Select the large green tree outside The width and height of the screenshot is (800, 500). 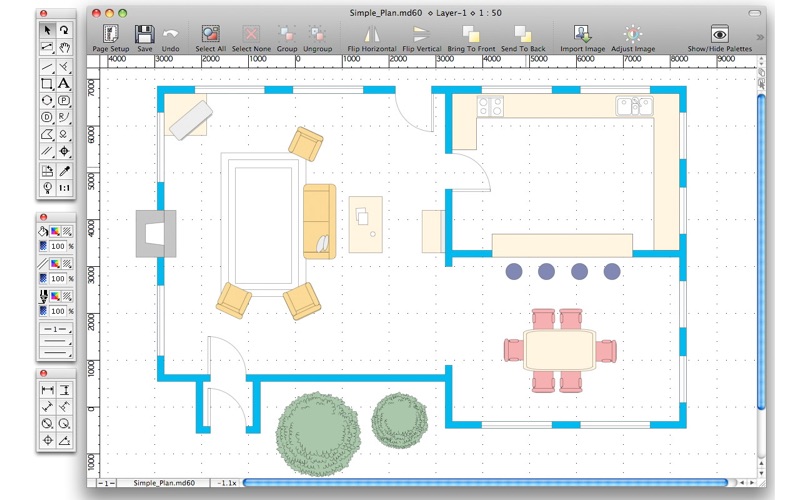point(317,434)
